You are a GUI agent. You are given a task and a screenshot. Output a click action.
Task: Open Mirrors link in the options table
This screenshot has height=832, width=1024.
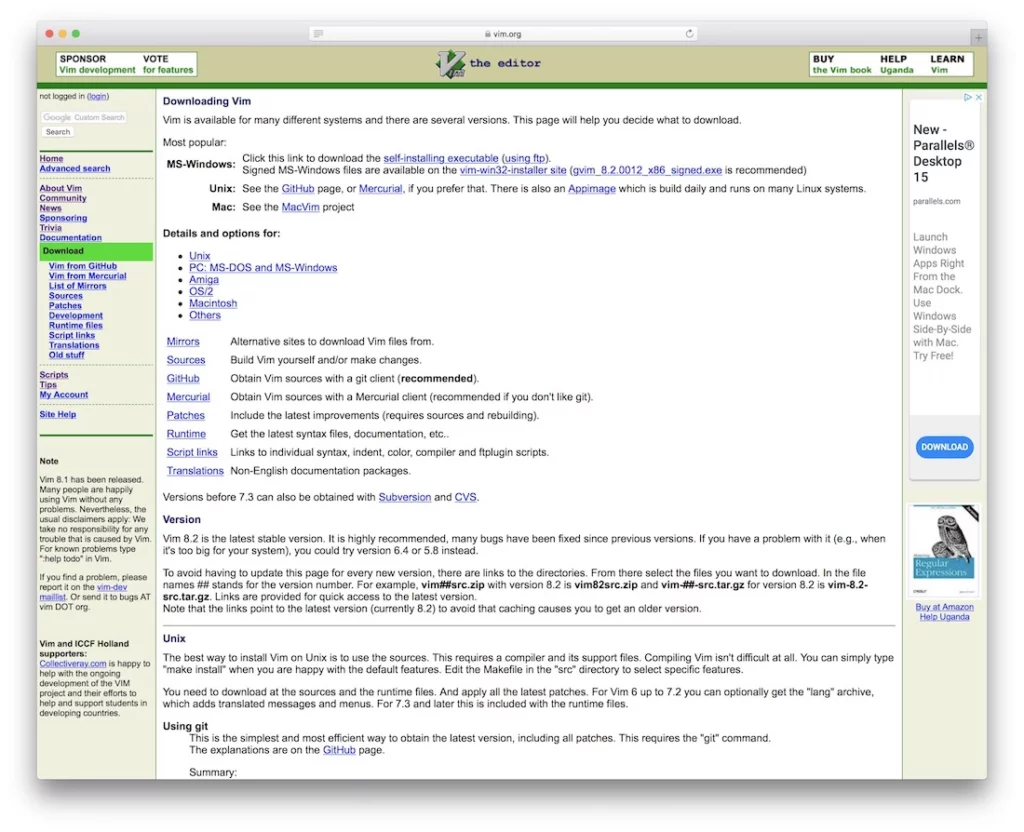tap(183, 342)
